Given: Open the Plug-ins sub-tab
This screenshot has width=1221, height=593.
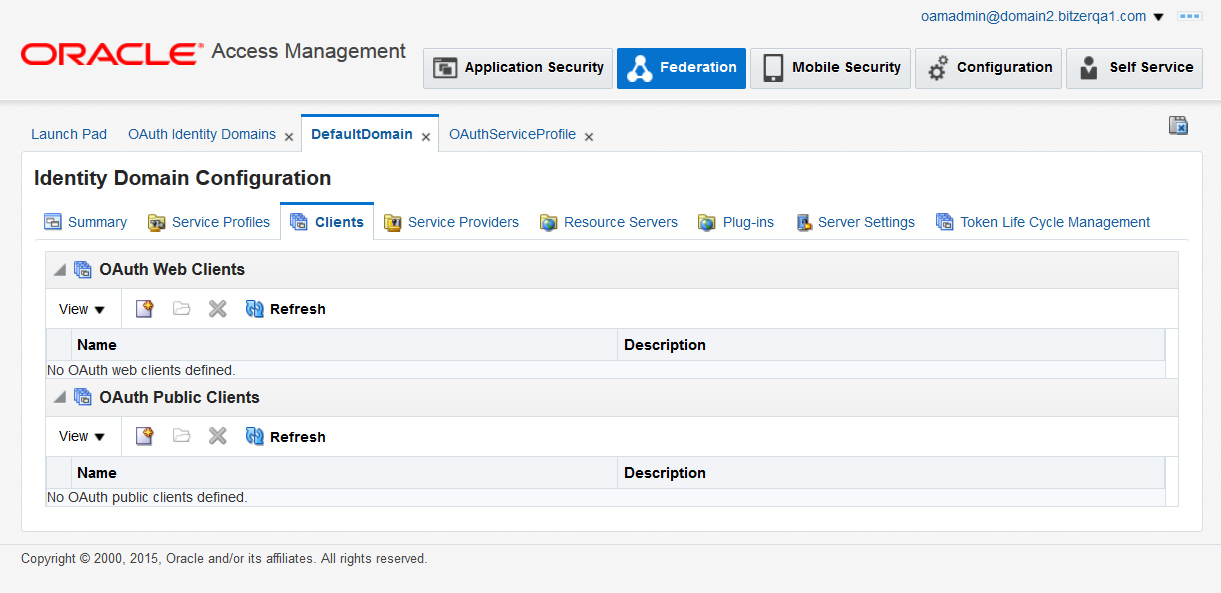Looking at the screenshot, I should (736, 222).
